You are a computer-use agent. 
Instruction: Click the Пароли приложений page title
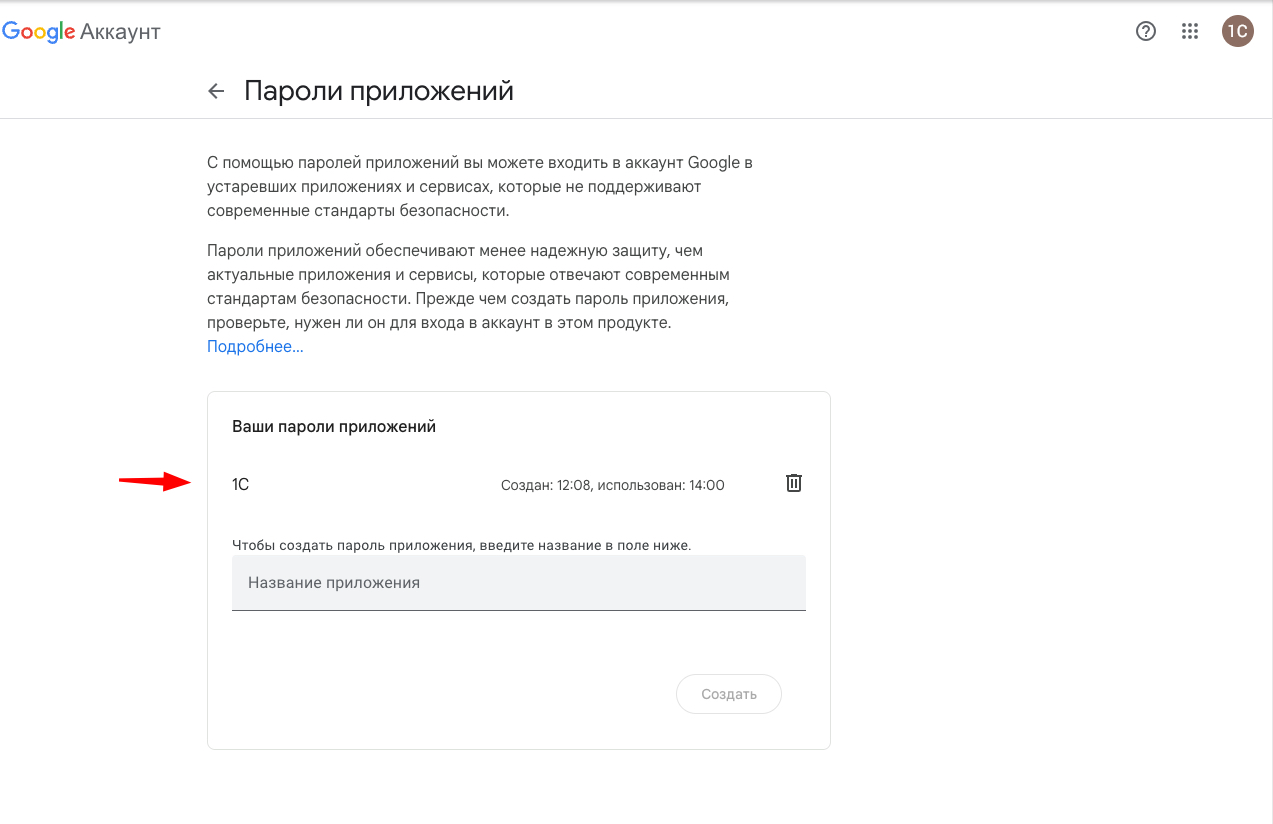[379, 92]
